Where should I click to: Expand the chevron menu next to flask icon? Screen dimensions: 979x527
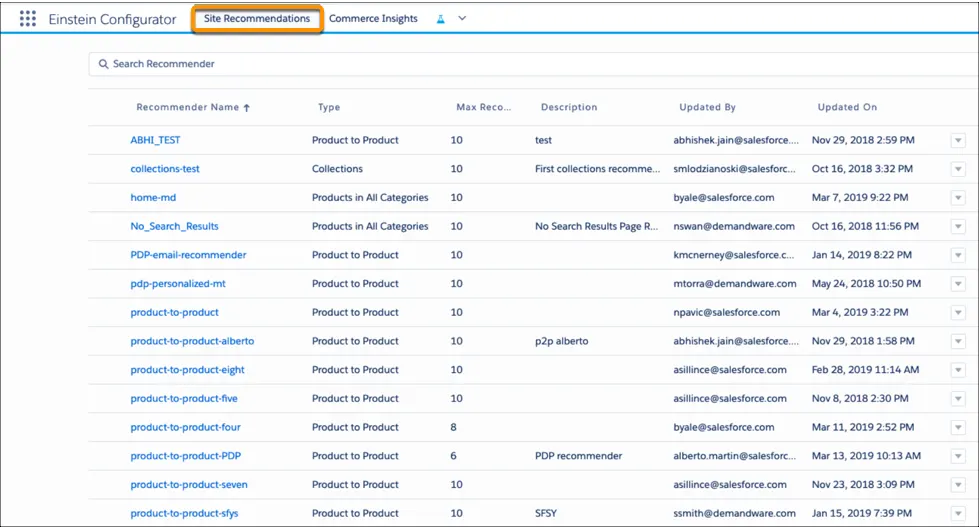tap(462, 19)
